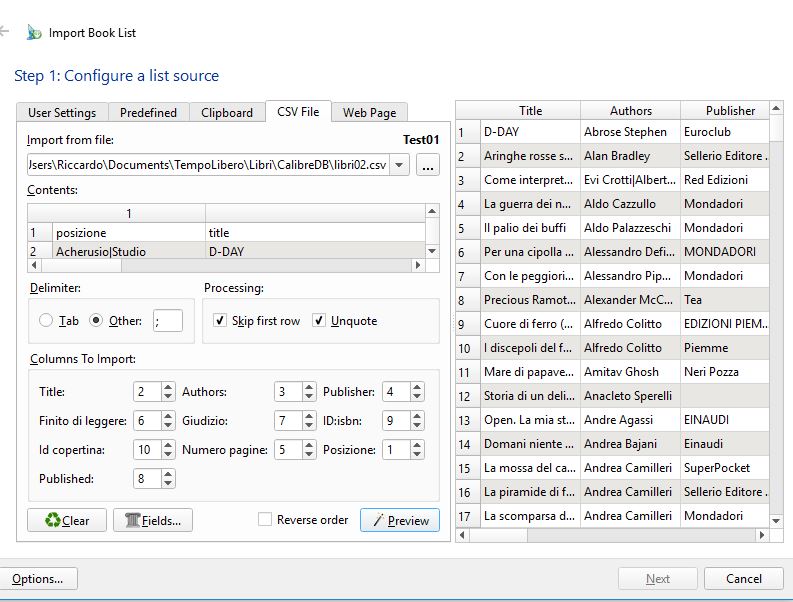Click the posizione cell in Contents table

point(129,233)
